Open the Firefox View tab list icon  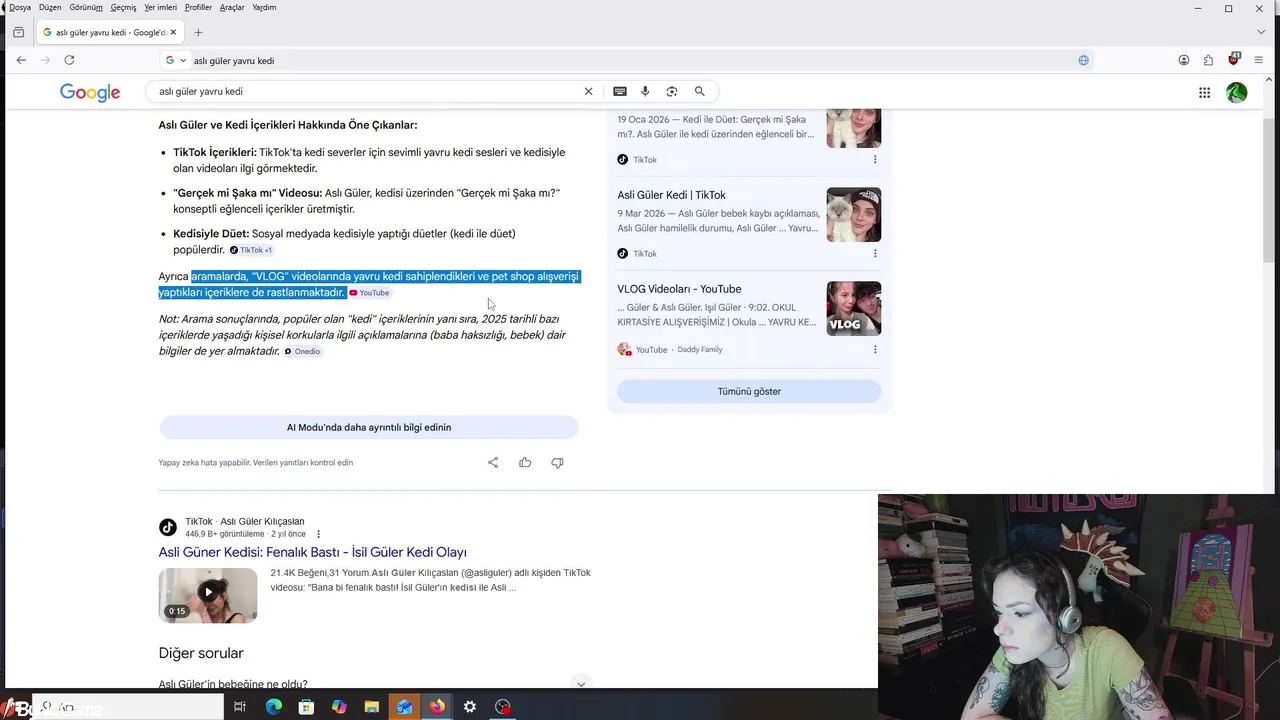click(18, 32)
